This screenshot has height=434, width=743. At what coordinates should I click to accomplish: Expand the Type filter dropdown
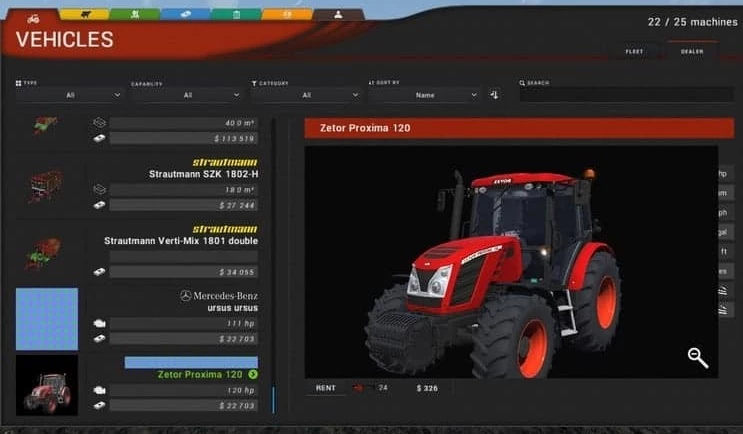click(x=70, y=95)
